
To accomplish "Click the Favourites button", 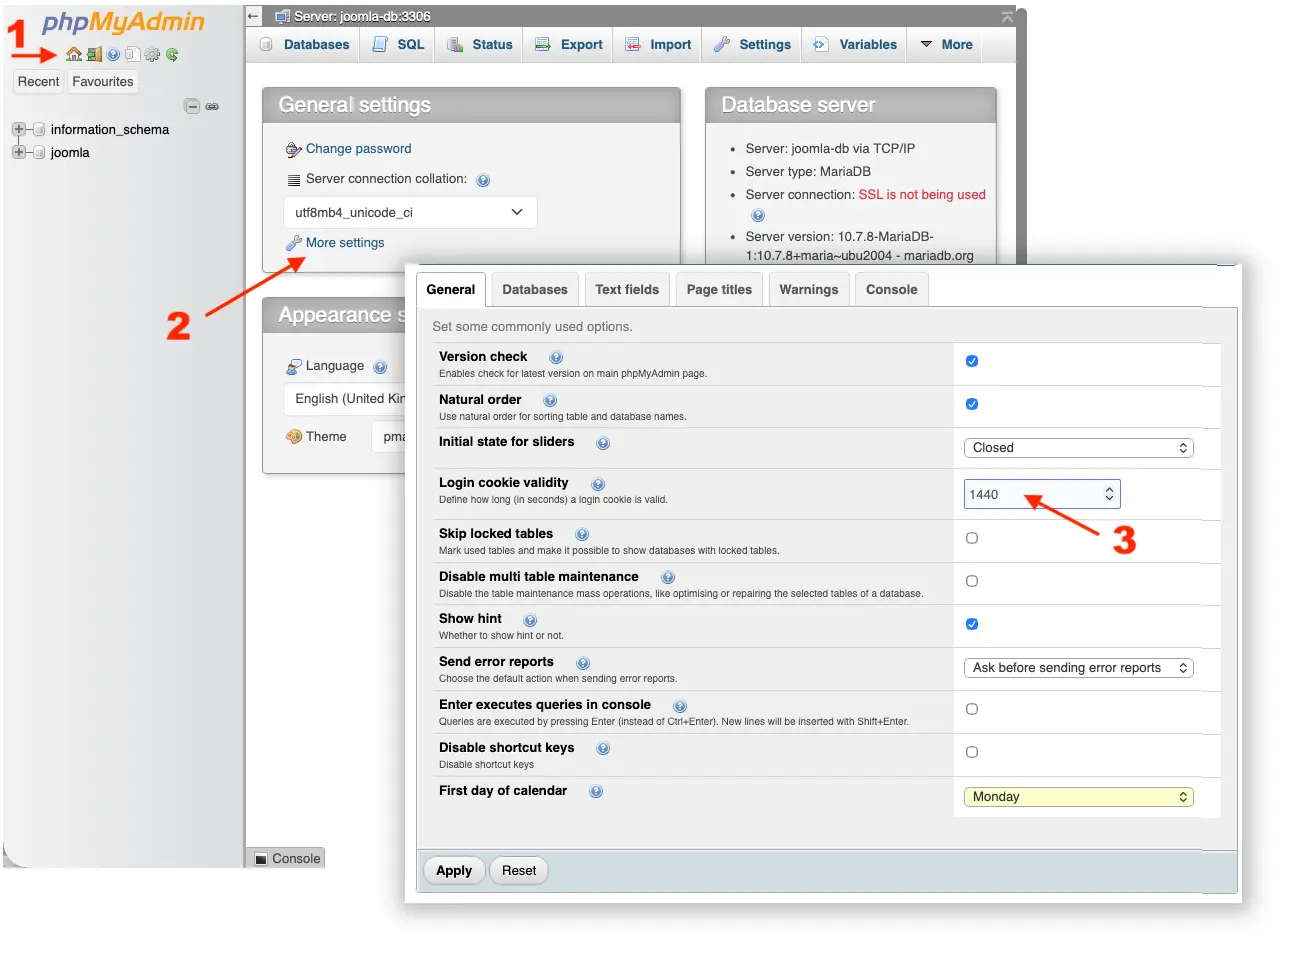I will (x=103, y=82).
